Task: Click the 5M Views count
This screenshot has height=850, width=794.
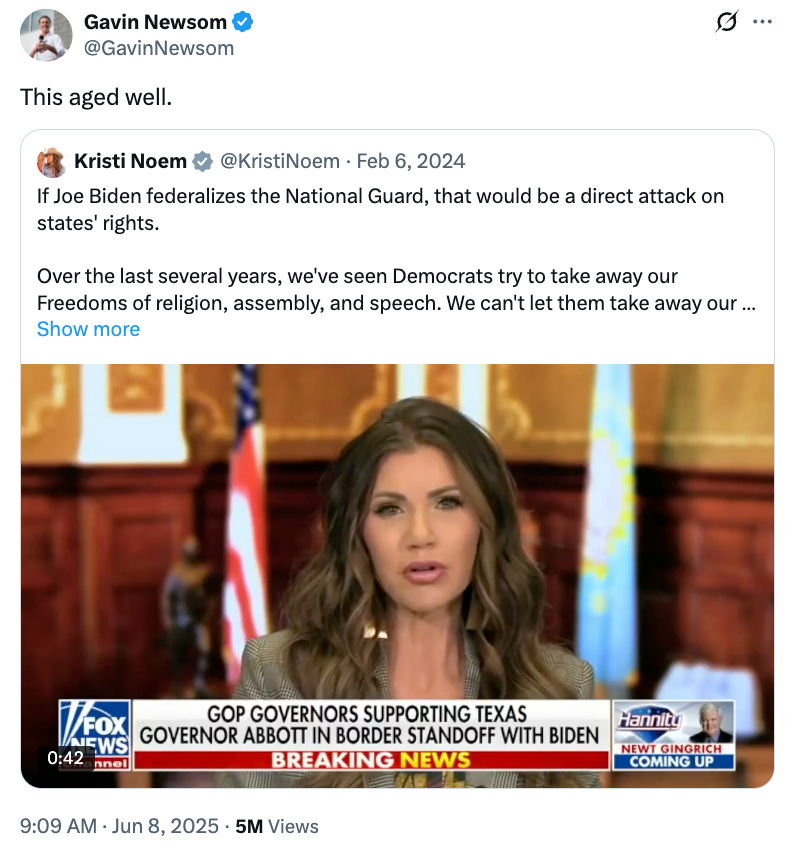Action: (x=277, y=826)
